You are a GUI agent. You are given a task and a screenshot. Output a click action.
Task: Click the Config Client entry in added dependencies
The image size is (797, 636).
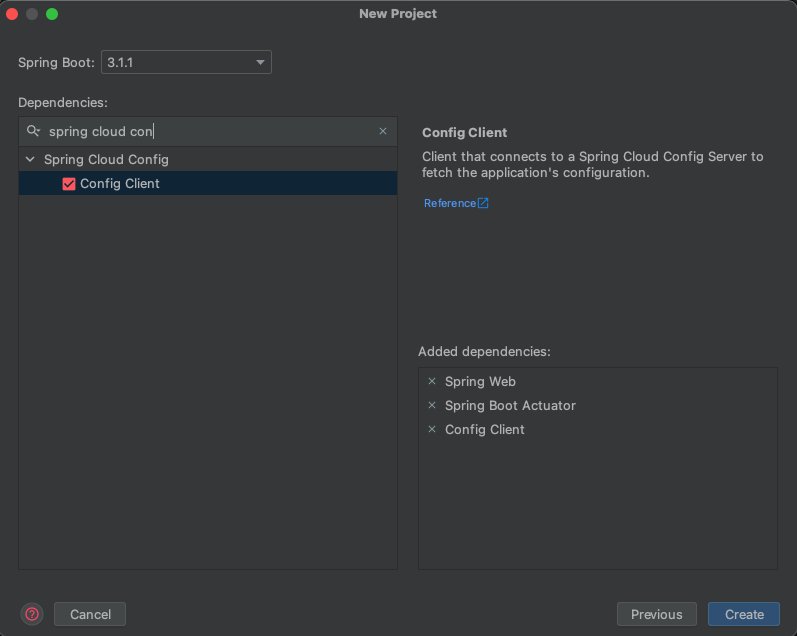pos(484,429)
